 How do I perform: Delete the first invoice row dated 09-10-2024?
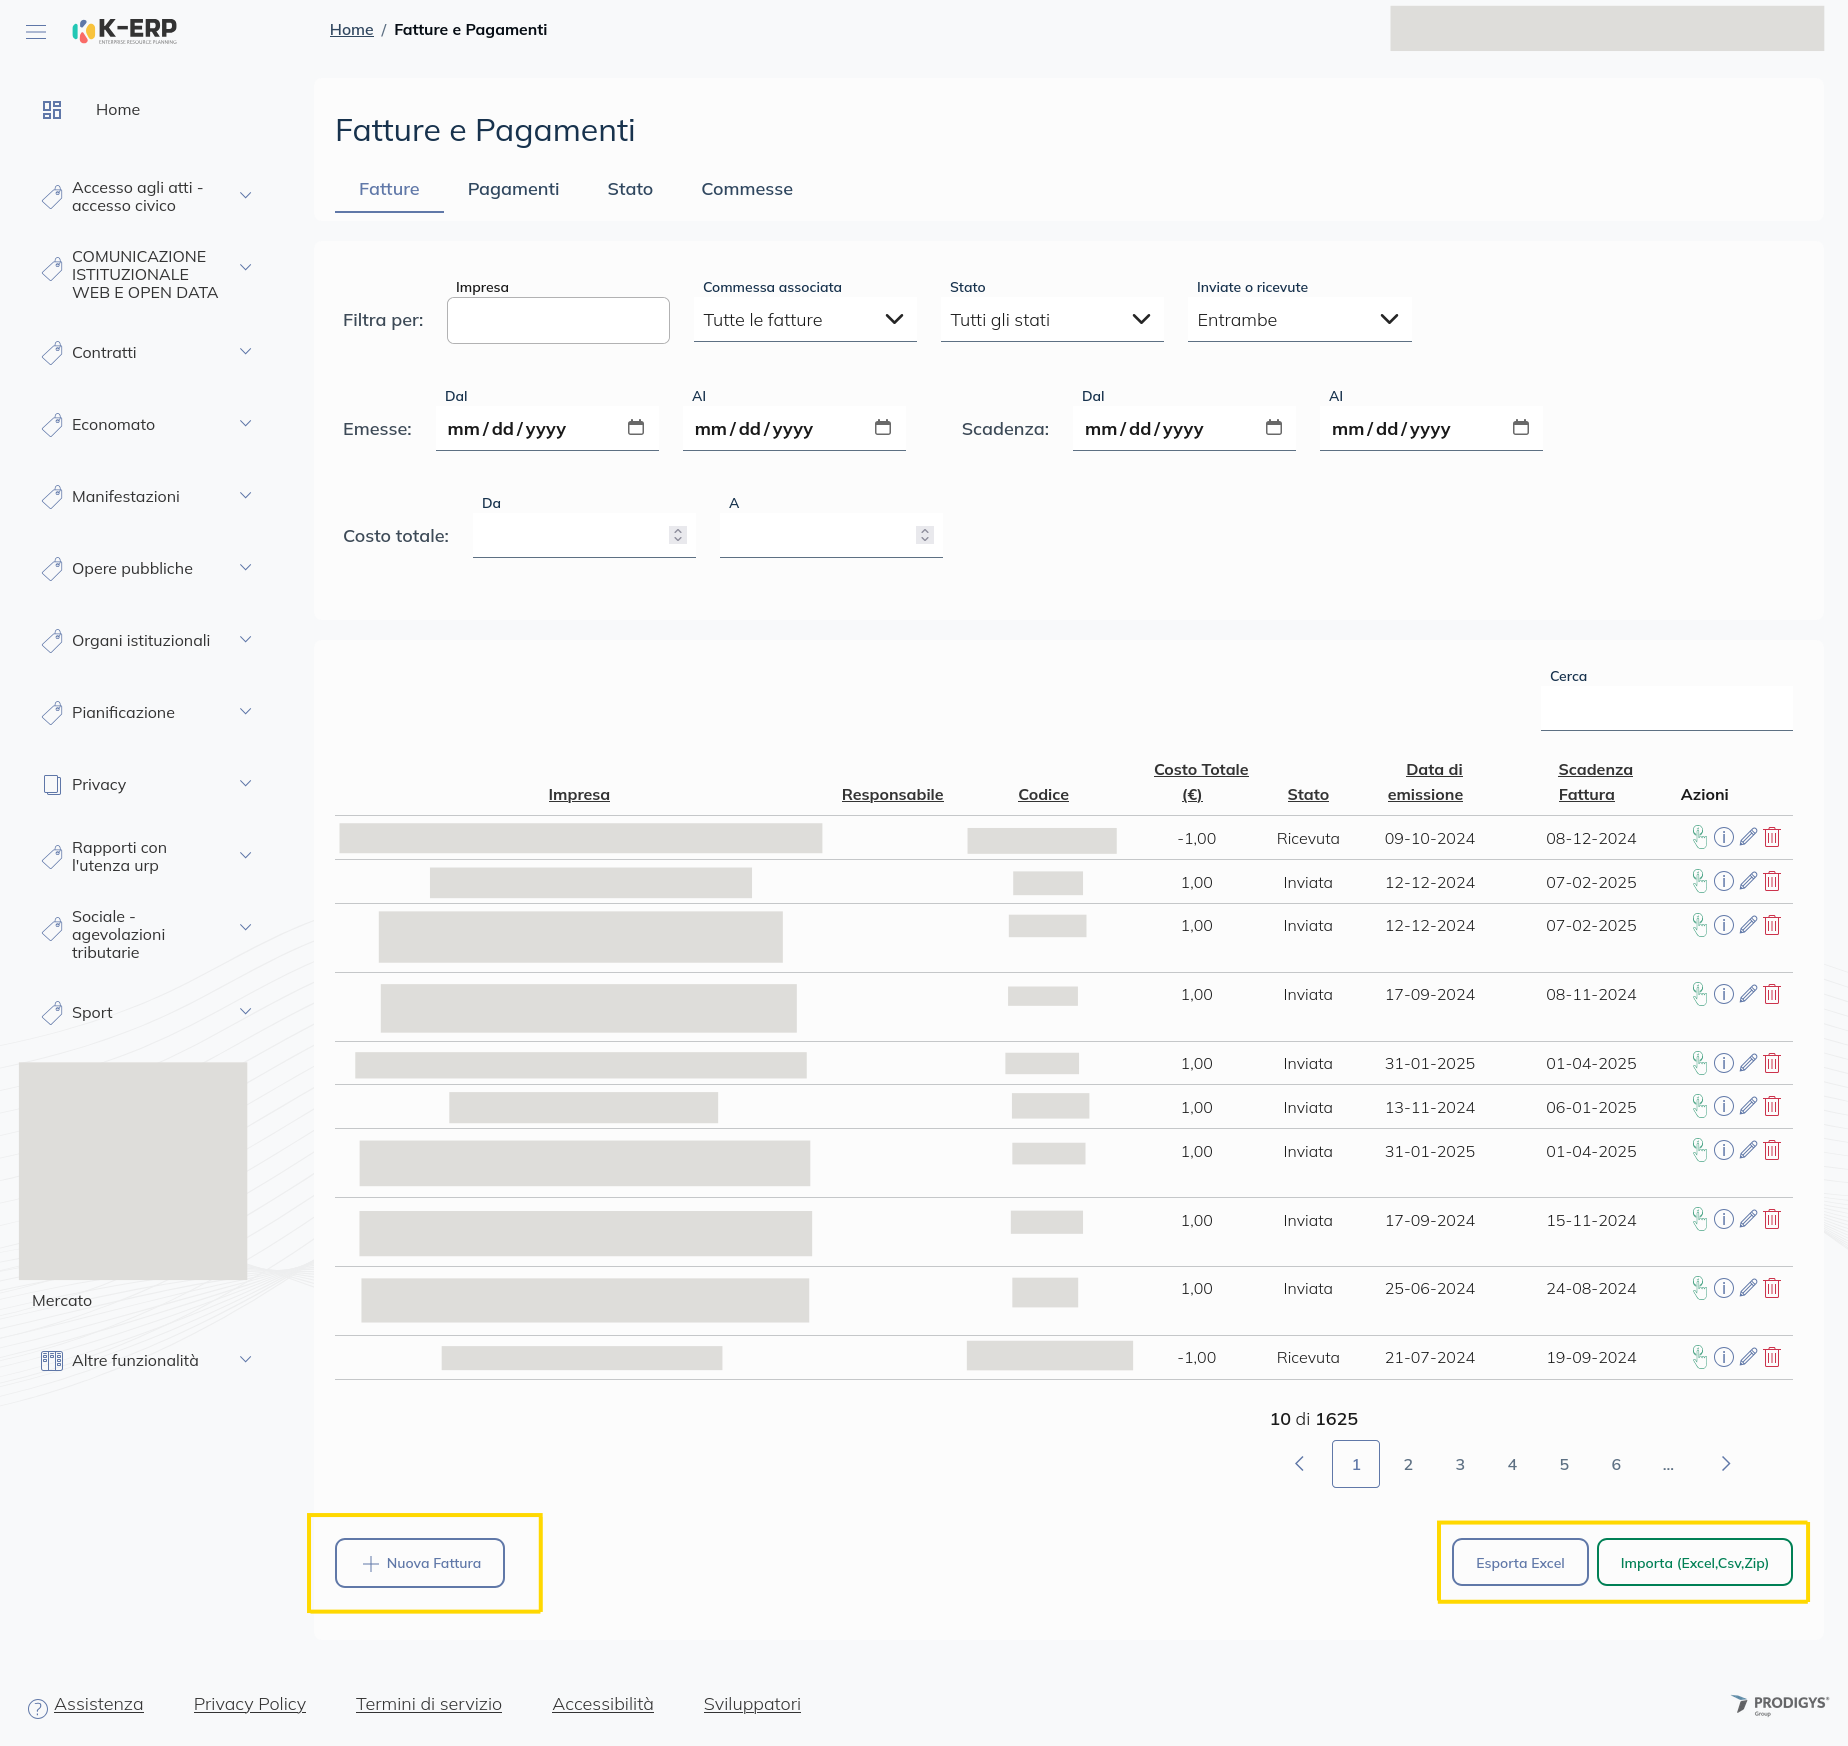coord(1772,838)
